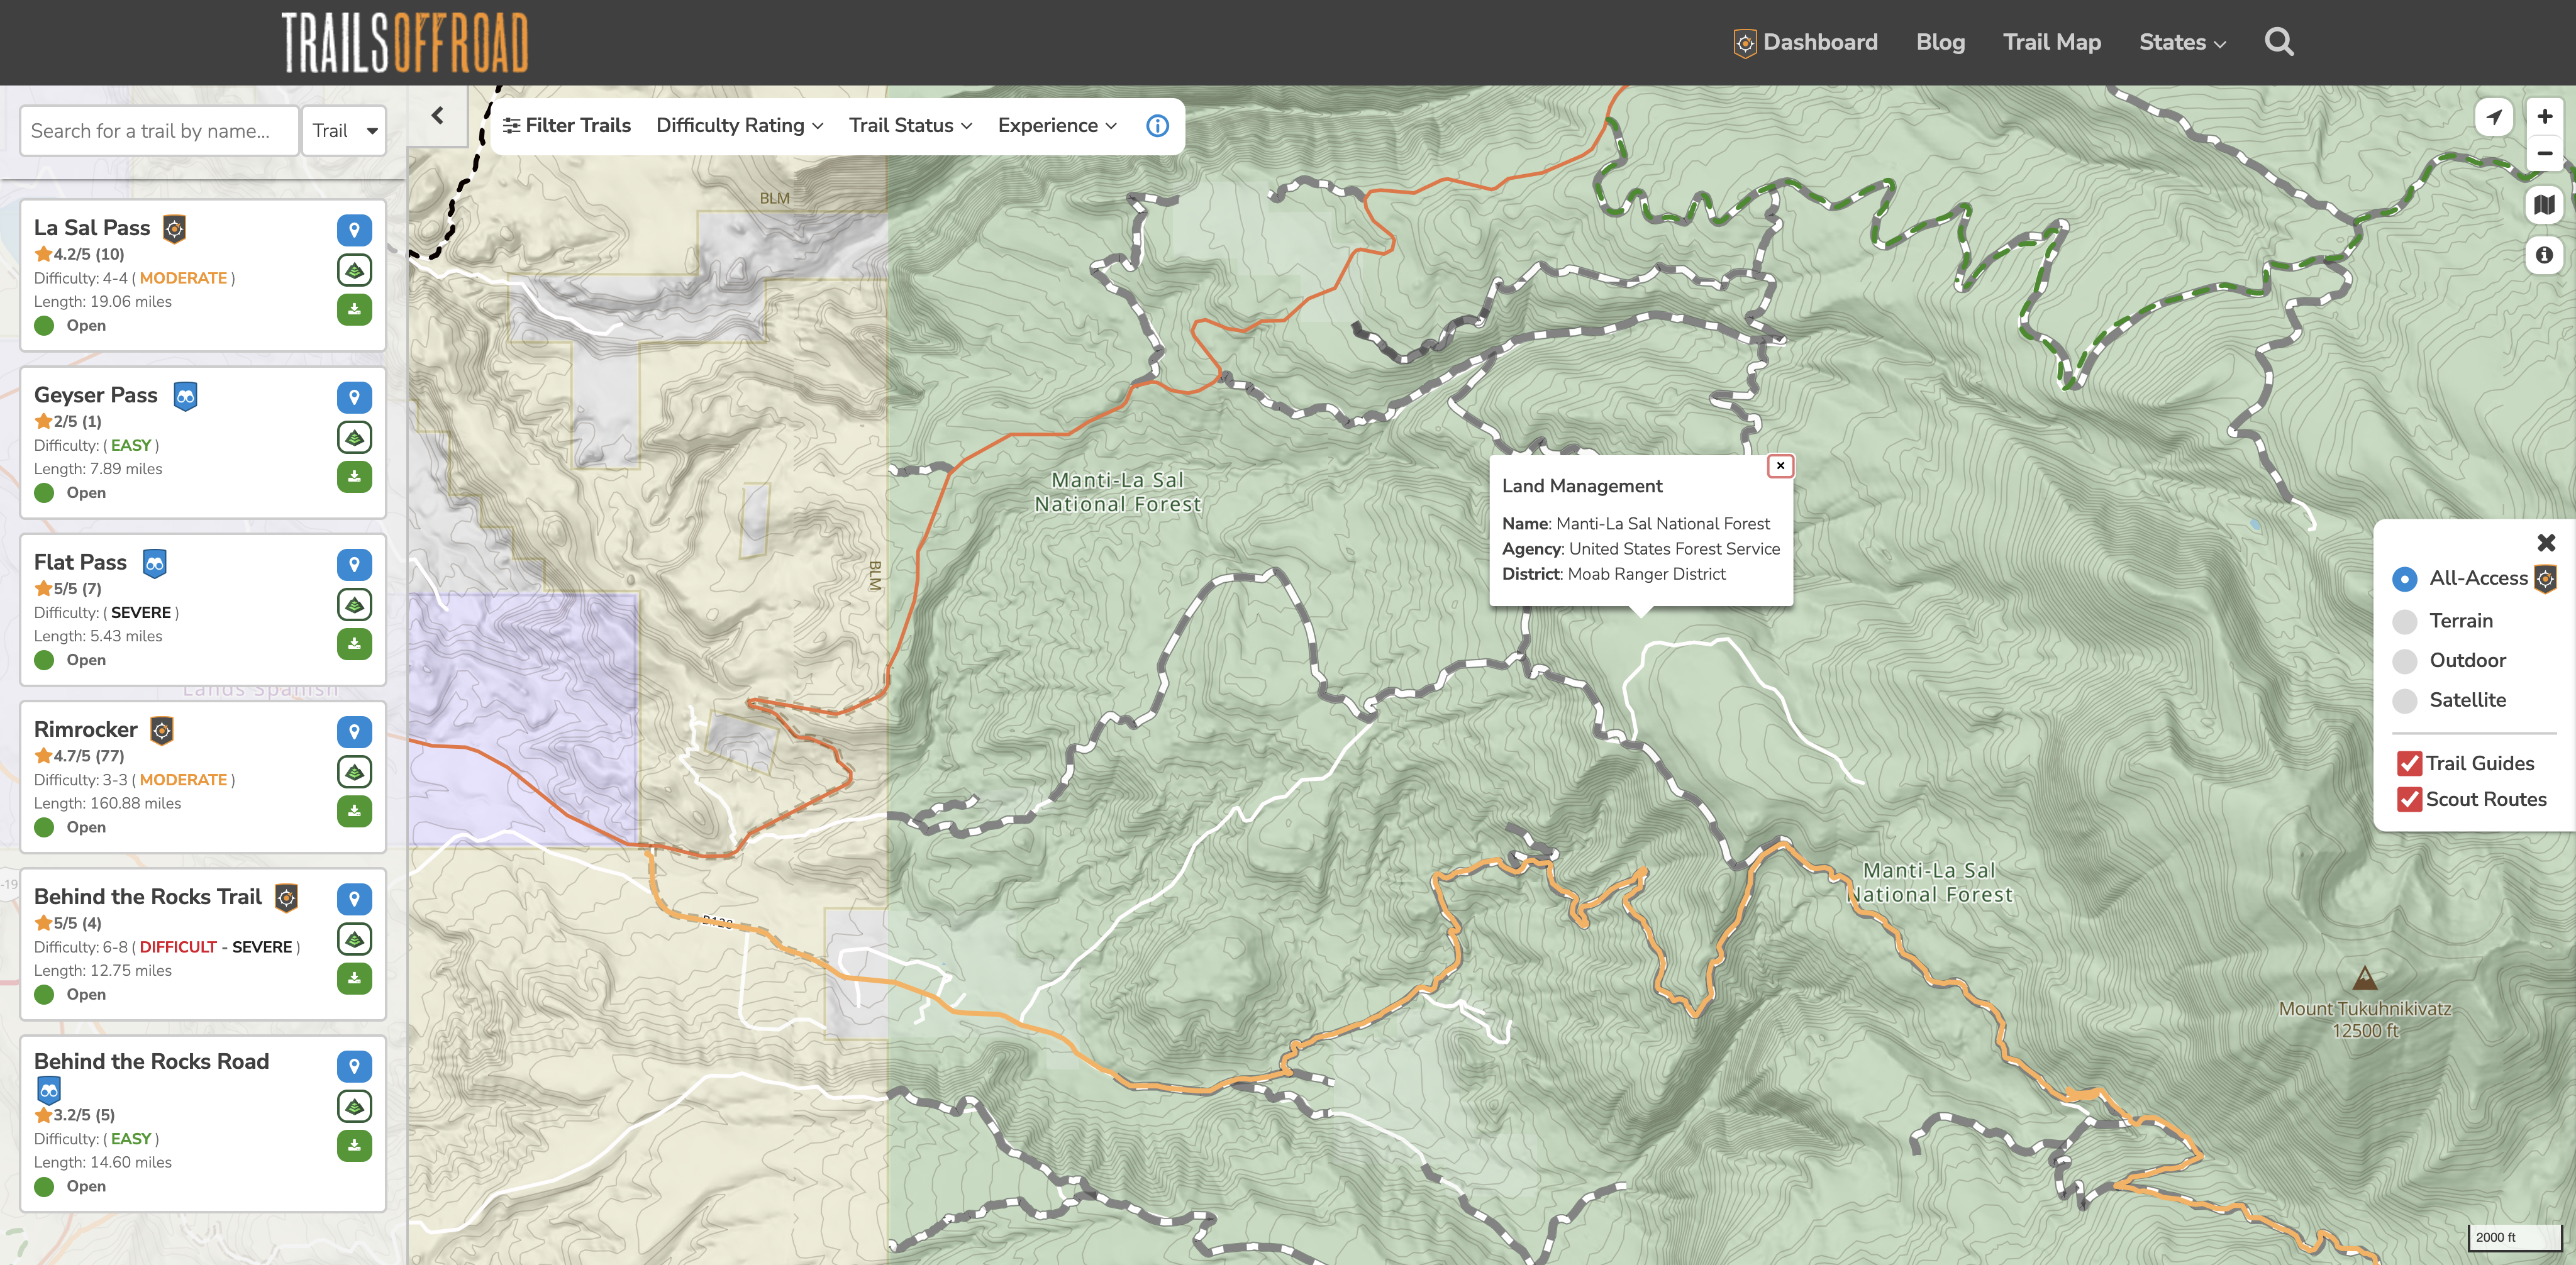Viewport: 2576px width, 1265px height.
Task: Select the Satellite map style
Action: pyautogui.click(x=2405, y=700)
